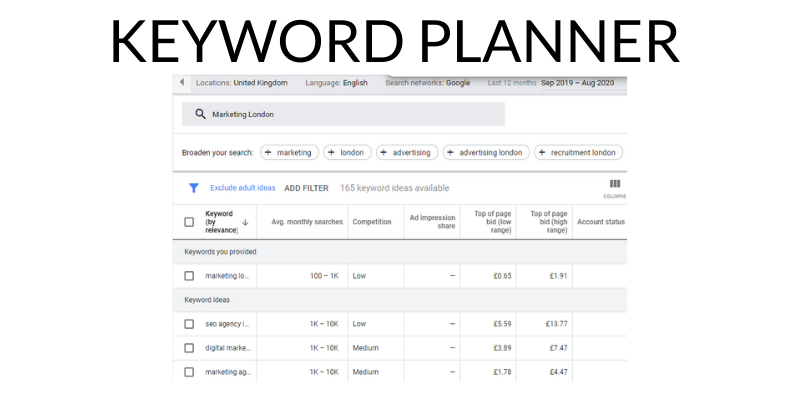Image resolution: width=800 pixels, height=400 pixels.
Task: Click plus icon on recruitment london chip
Action: 542,153
